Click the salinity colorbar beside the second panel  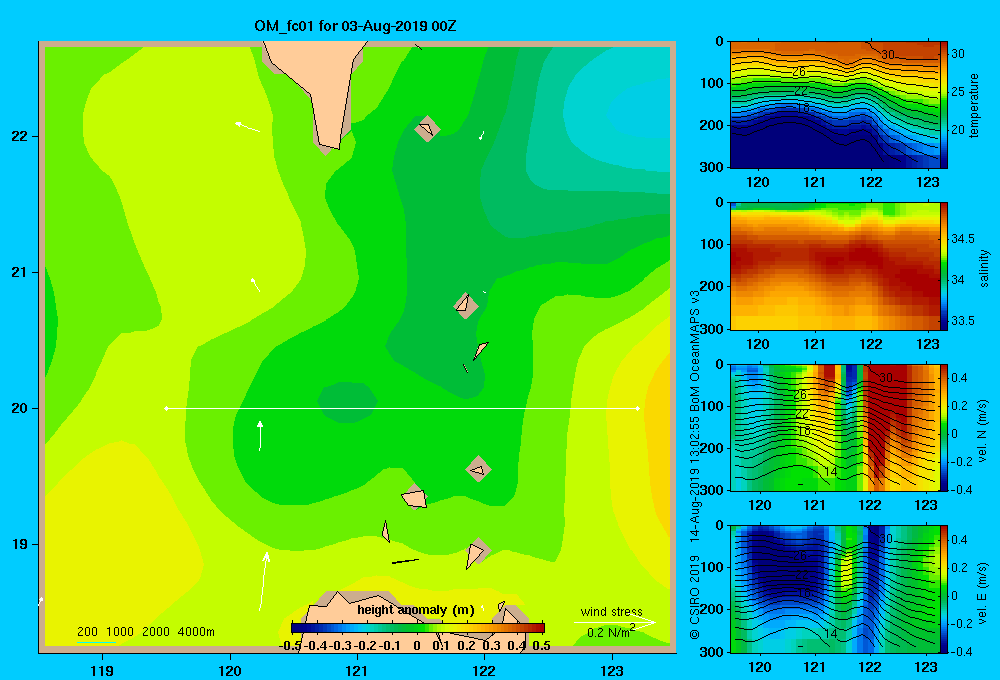point(944,266)
